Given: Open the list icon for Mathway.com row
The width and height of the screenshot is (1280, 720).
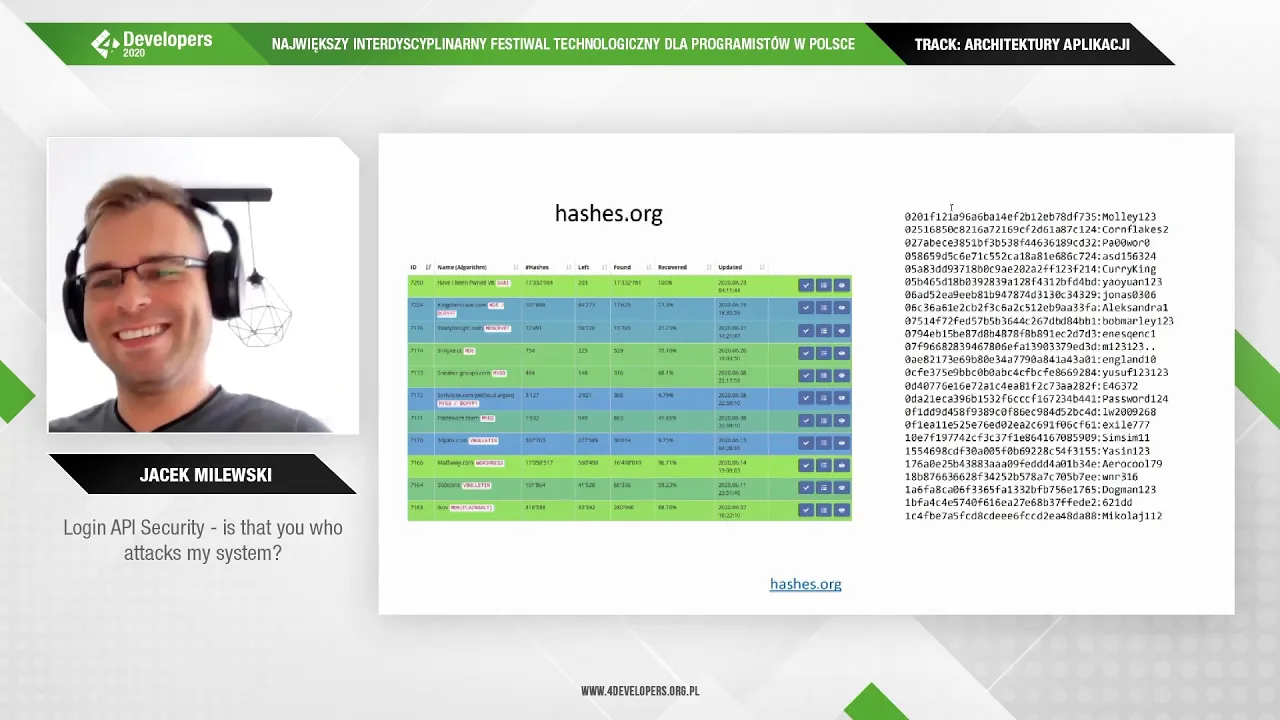Looking at the screenshot, I should (x=824, y=465).
